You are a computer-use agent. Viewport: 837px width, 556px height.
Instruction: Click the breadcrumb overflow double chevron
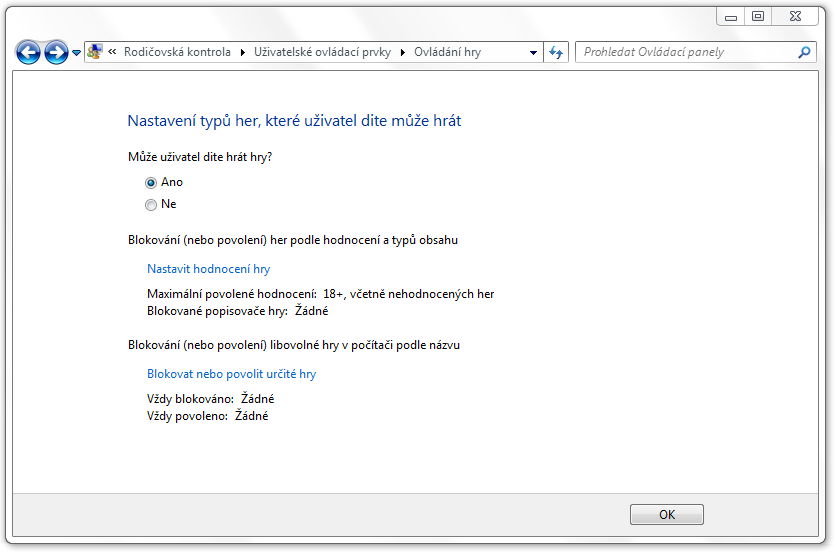pos(113,52)
